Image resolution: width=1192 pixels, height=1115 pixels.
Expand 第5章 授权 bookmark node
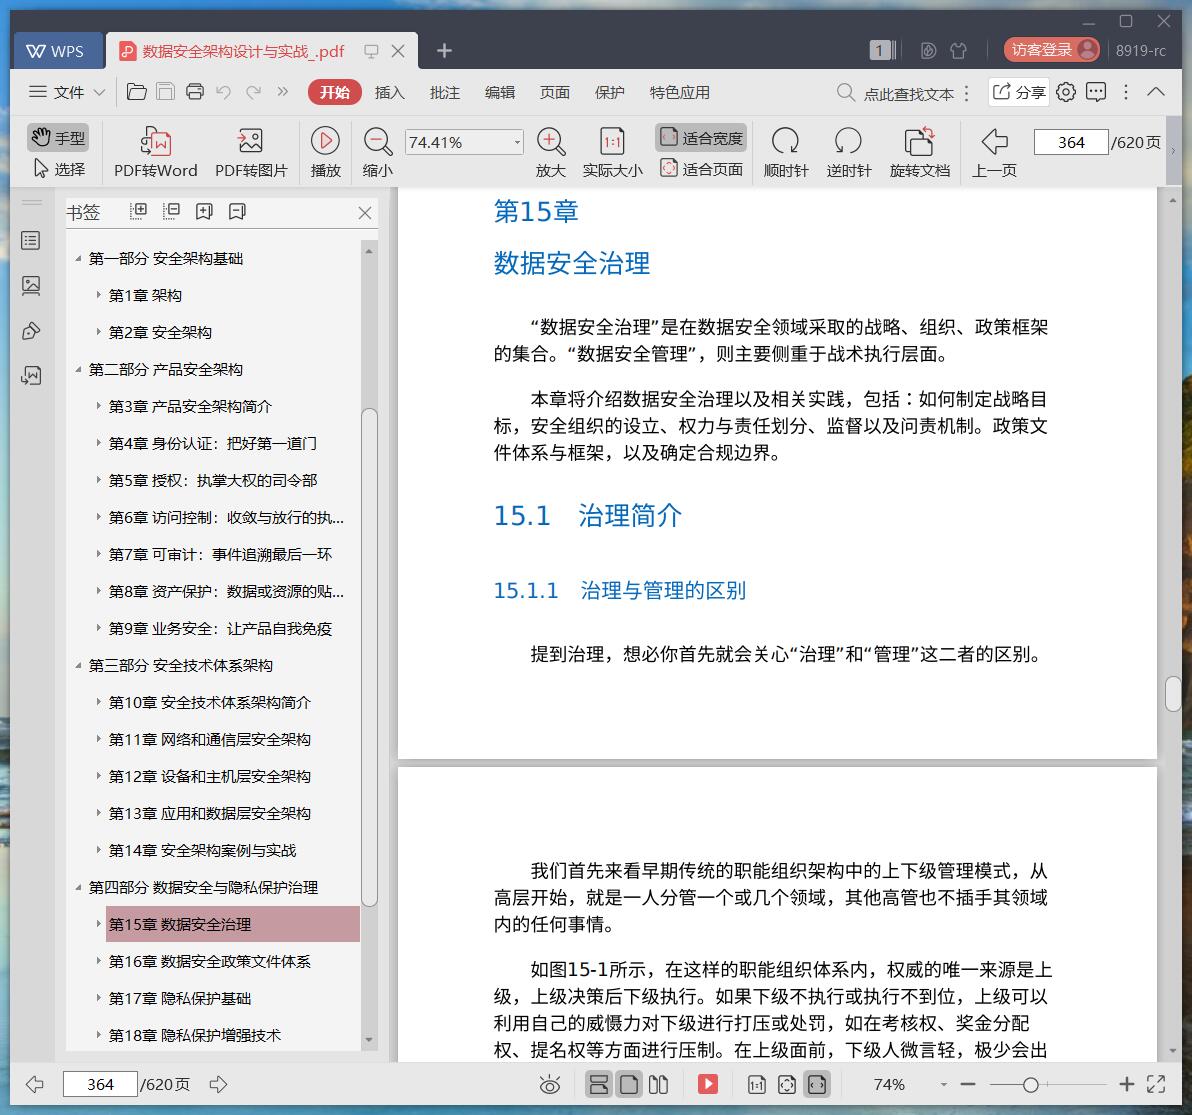click(x=98, y=480)
